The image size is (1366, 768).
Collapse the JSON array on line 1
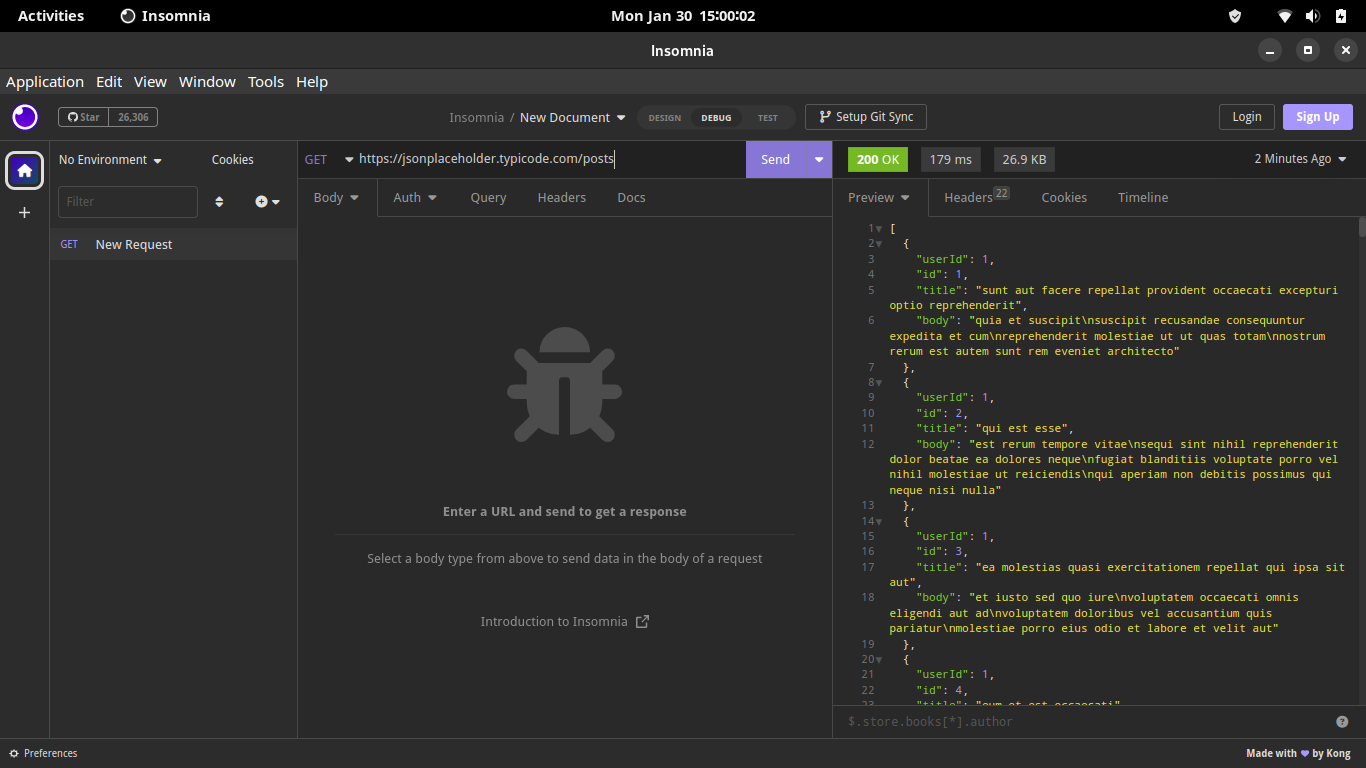pos(877,228)
